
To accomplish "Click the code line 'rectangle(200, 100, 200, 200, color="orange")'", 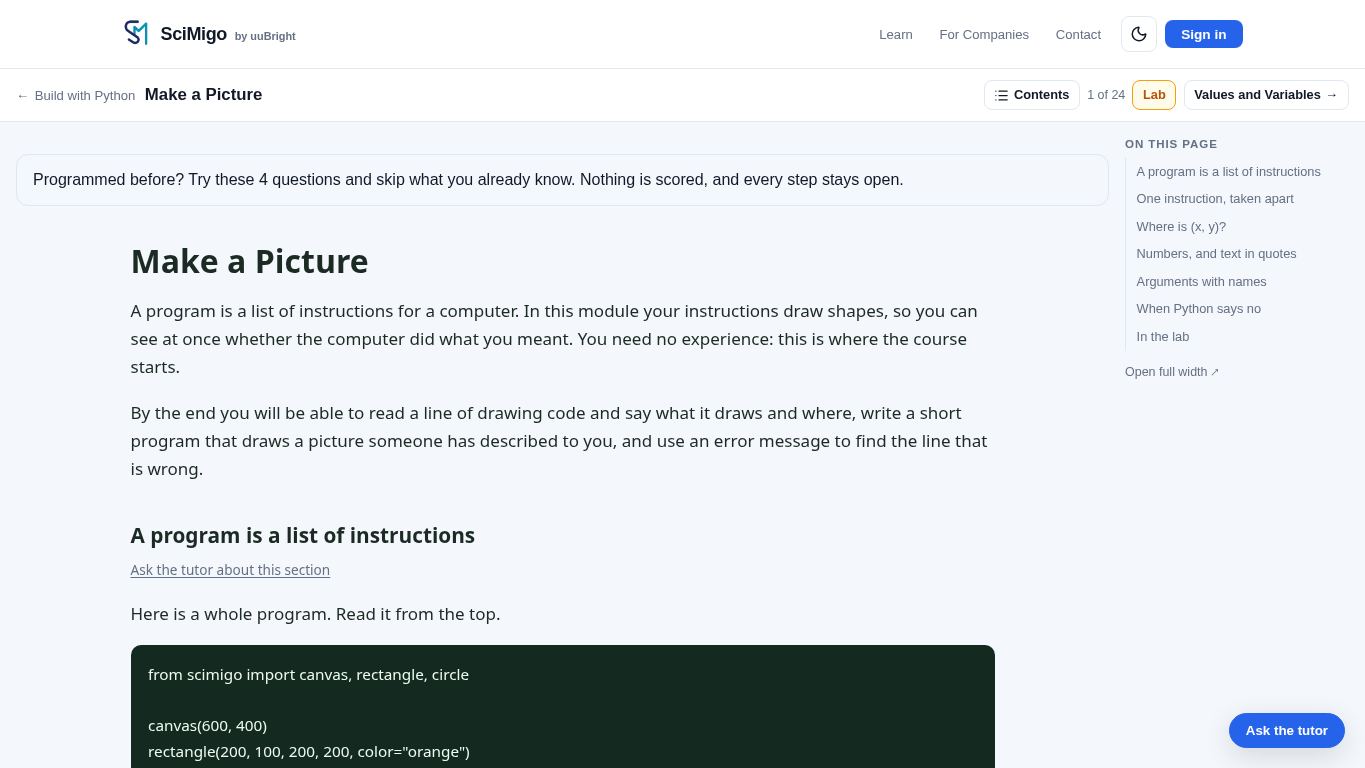I will [308, 752].
